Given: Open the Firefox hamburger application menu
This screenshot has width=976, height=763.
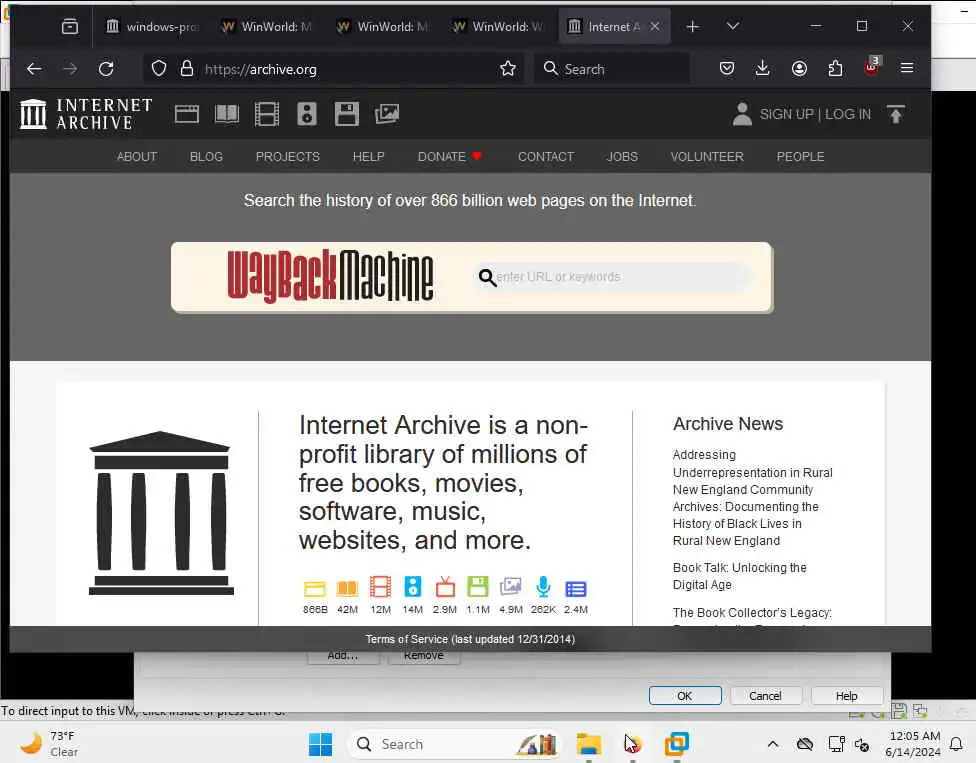Looking at the screenshot, I should click(x=907, y=68).
